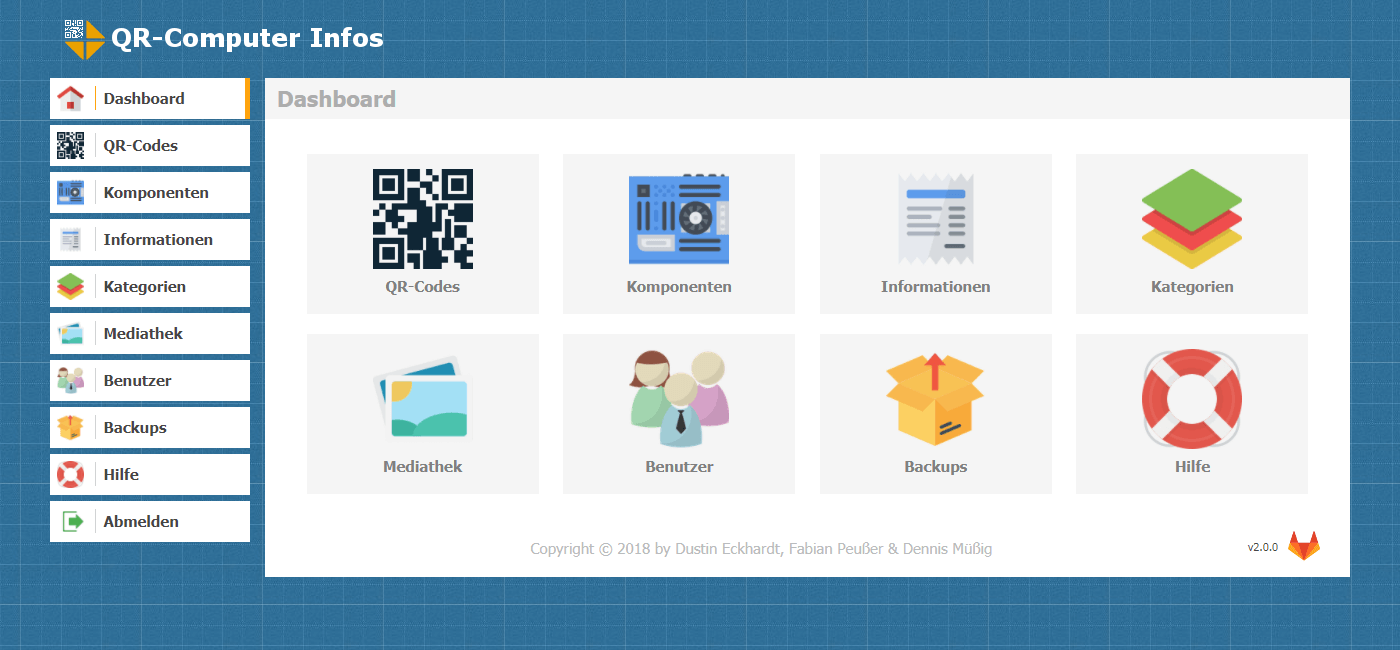Click the motherboard icon beside Komponenten in sidebar

pos(70,193)
